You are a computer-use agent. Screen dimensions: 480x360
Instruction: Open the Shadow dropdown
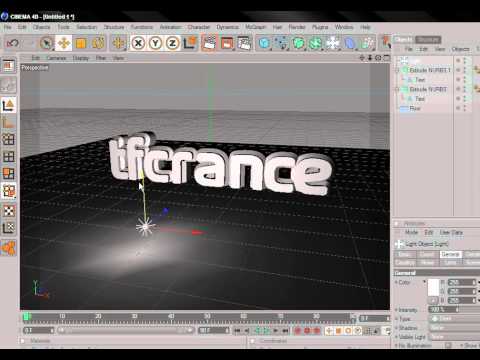[x=454, y=328]
